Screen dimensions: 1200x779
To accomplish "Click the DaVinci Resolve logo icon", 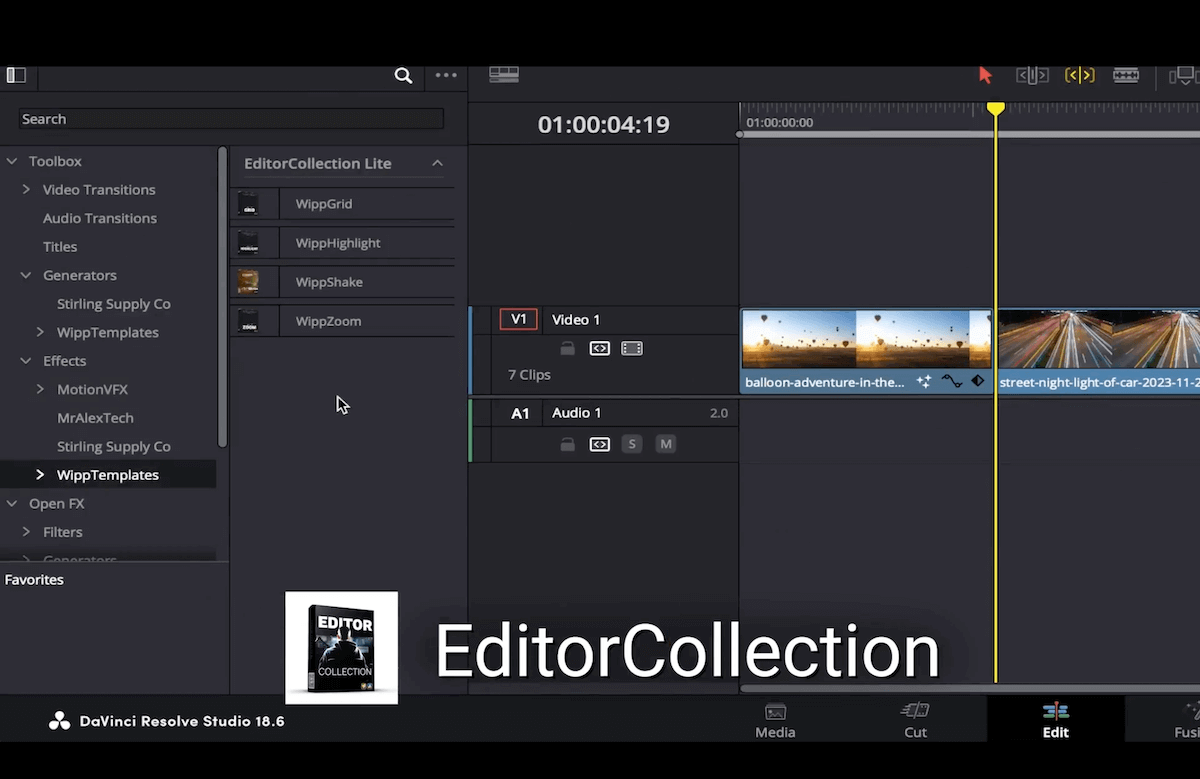I will 59,721.
